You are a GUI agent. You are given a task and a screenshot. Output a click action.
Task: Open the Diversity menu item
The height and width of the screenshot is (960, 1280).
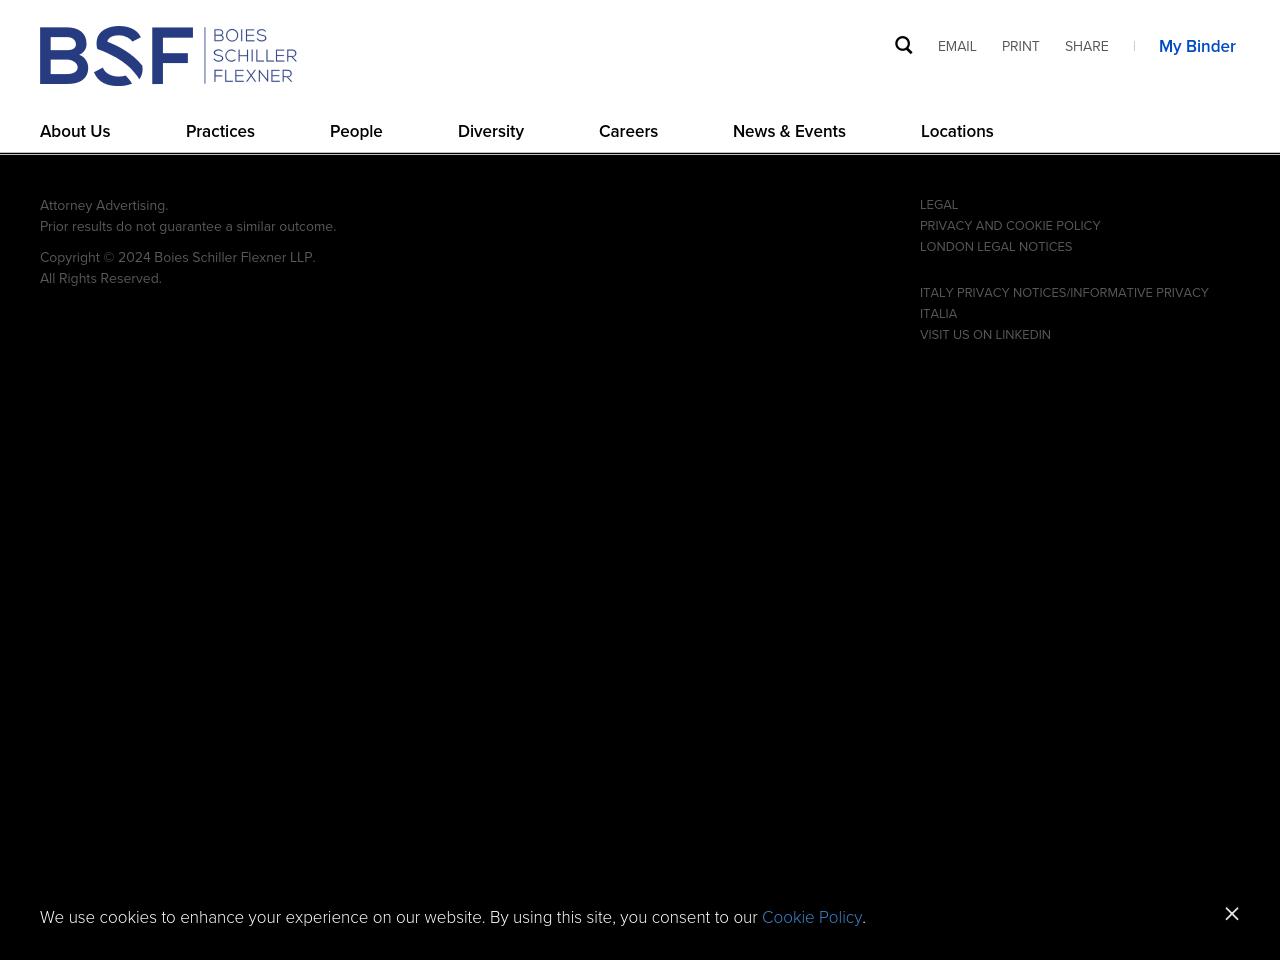click(491, 131)
